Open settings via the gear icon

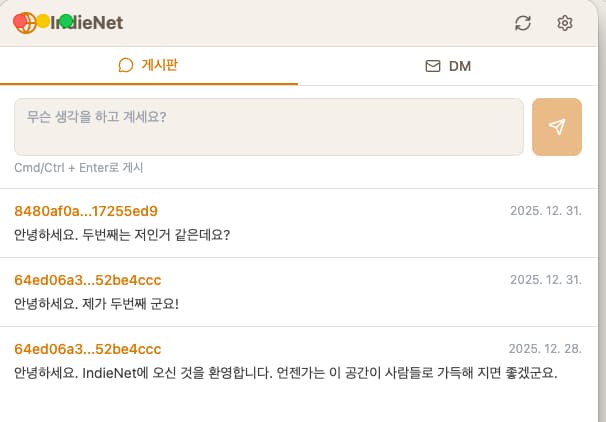(565, 23)
